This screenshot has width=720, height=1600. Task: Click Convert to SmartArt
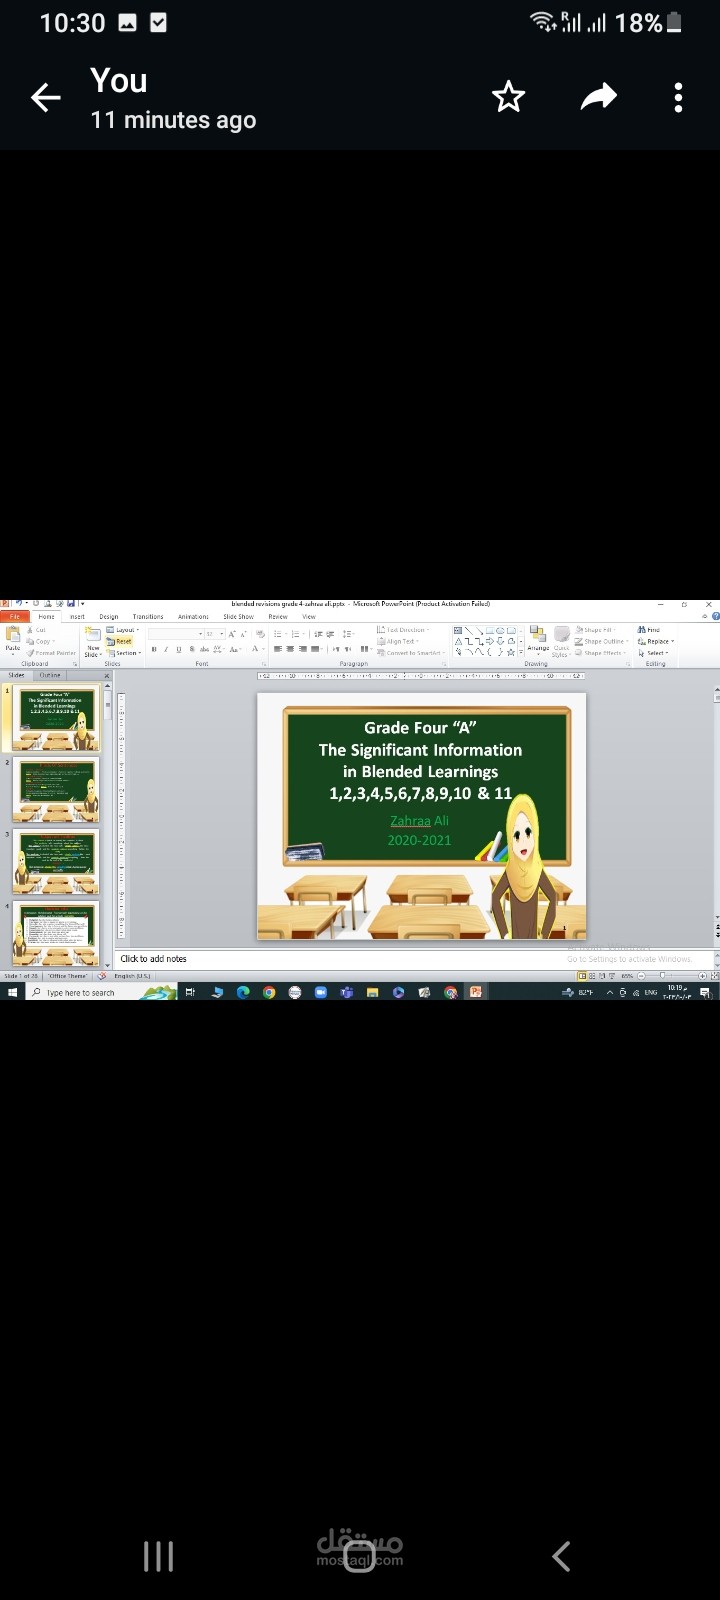click(x=409, y=653)
